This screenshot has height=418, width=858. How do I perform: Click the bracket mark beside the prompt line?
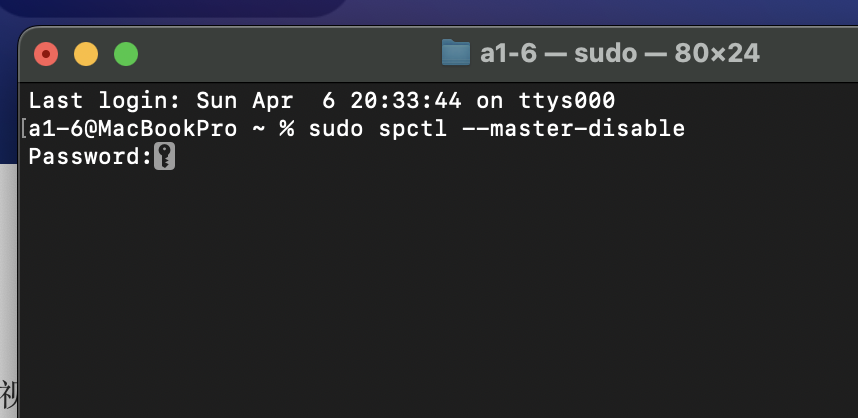coord(23,129)
